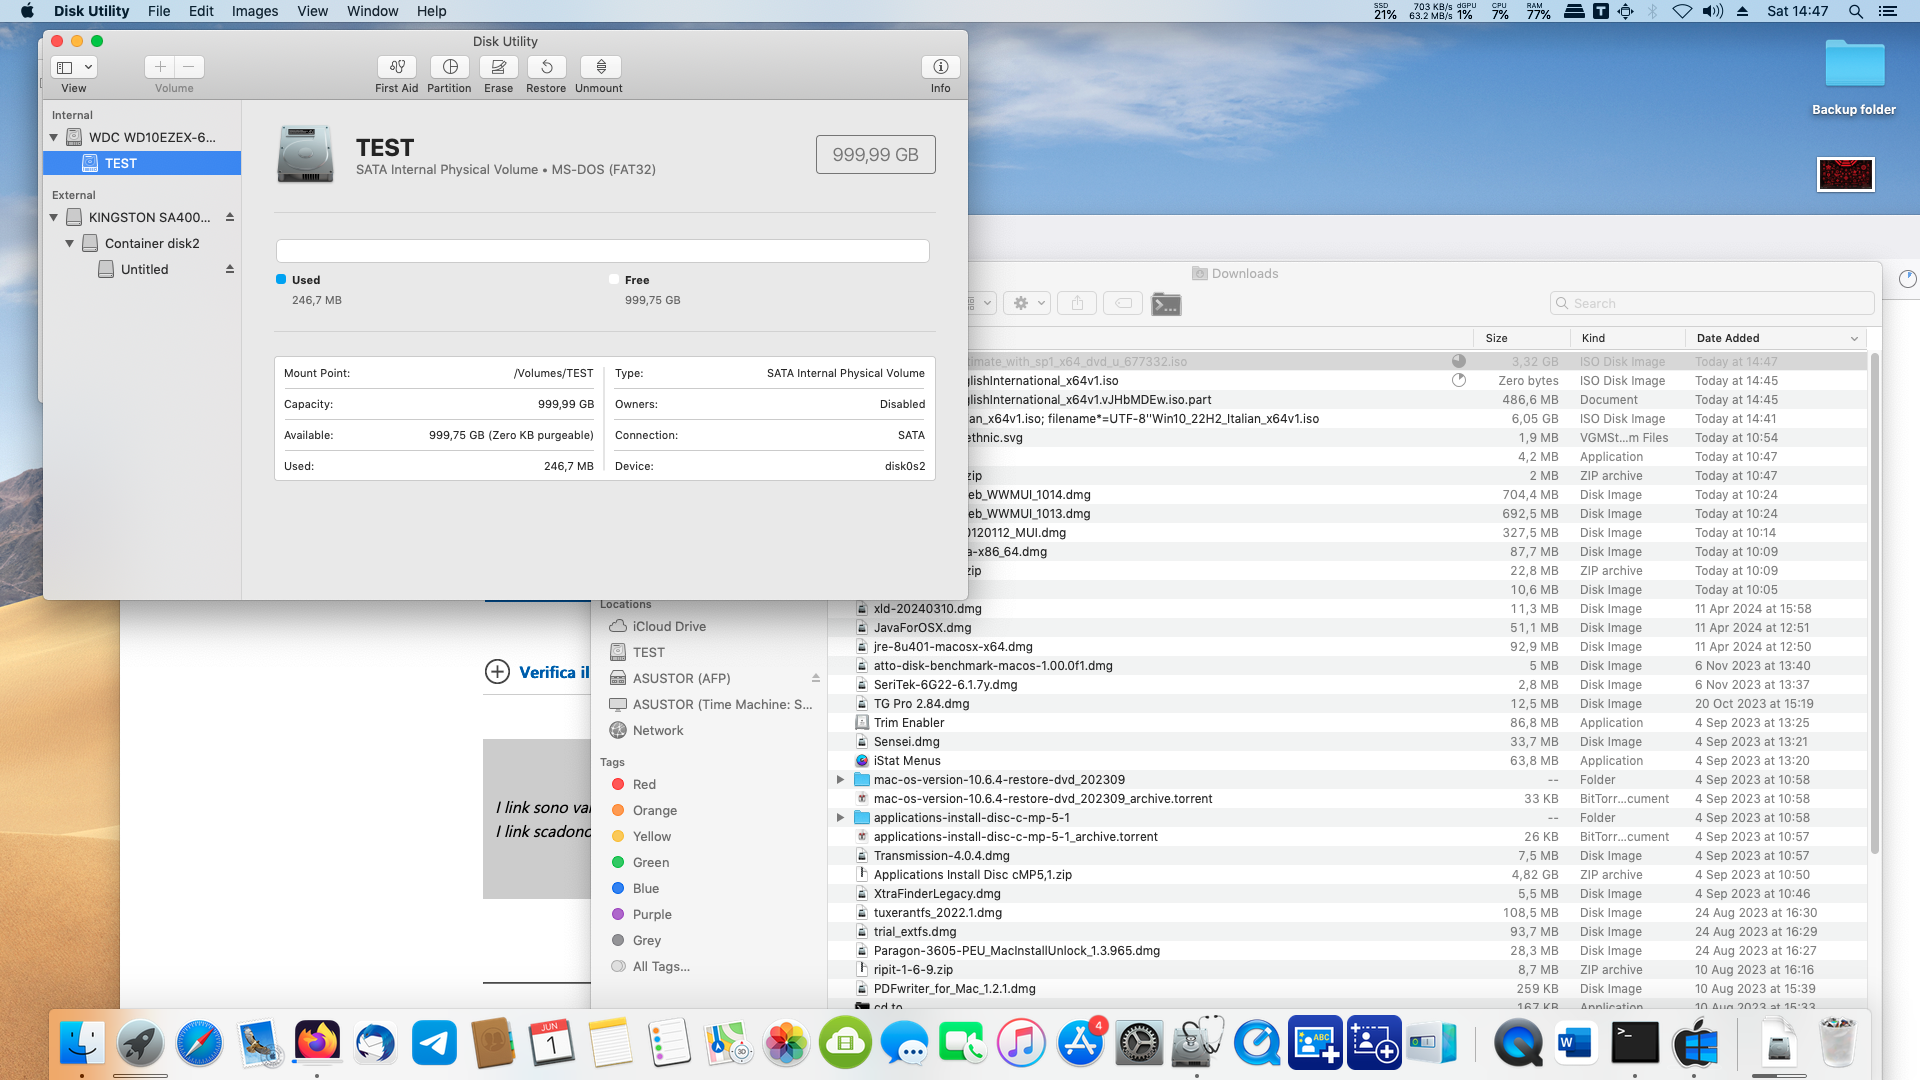Unmount the TEST volume
This screenshot has width=1920, height=1080.
pyautogui.click(x=600, y=67)
